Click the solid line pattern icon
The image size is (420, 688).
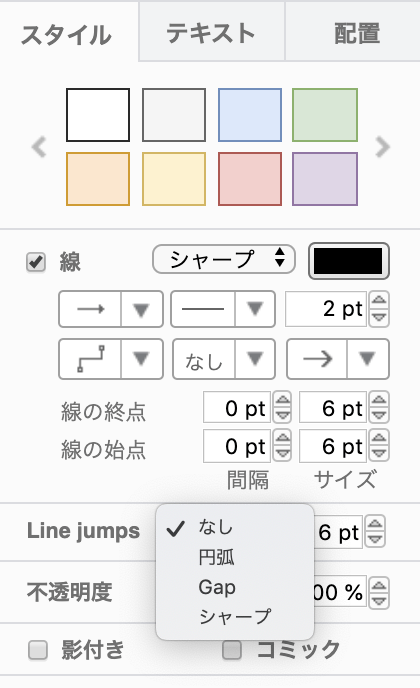point(203,309)
